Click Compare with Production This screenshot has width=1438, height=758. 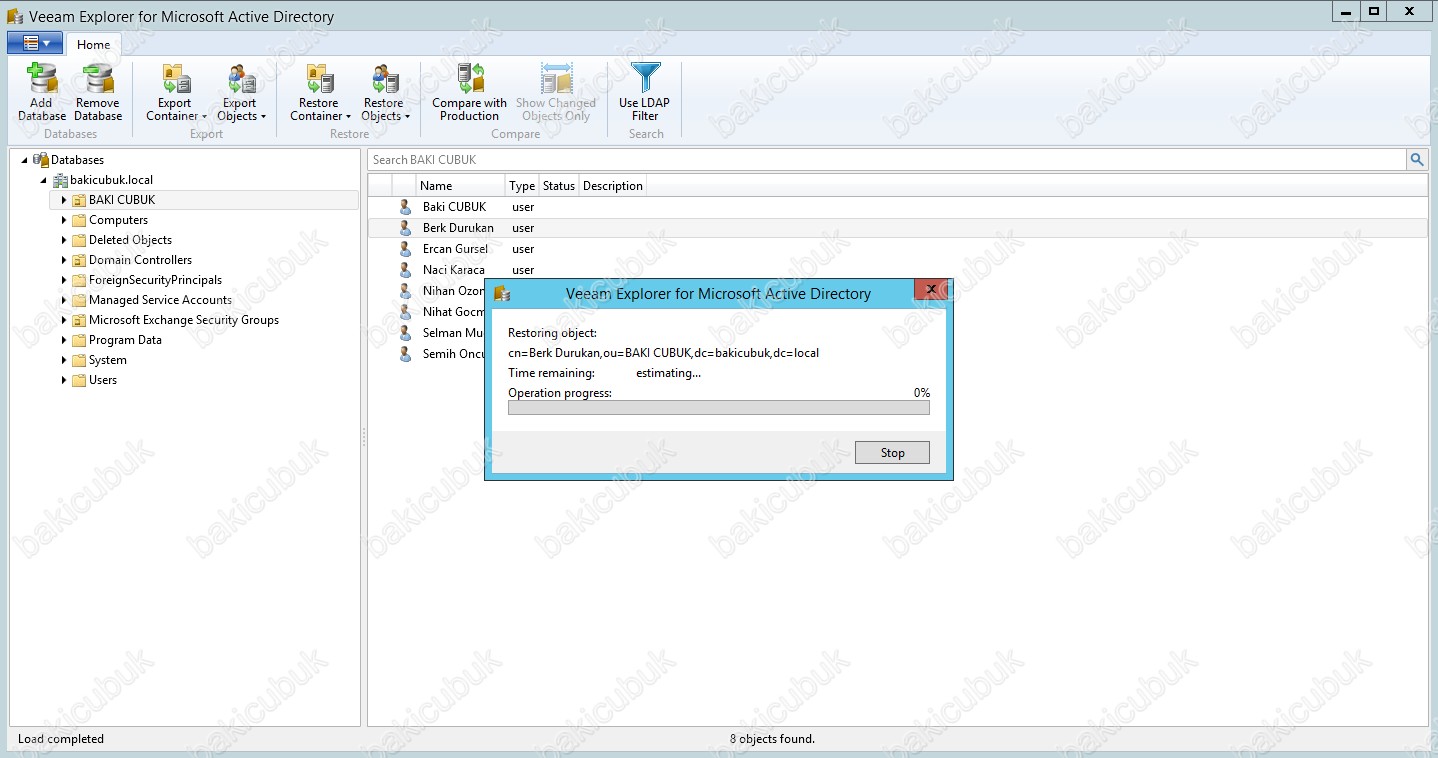pyautogui.click(x=470, y=93)
